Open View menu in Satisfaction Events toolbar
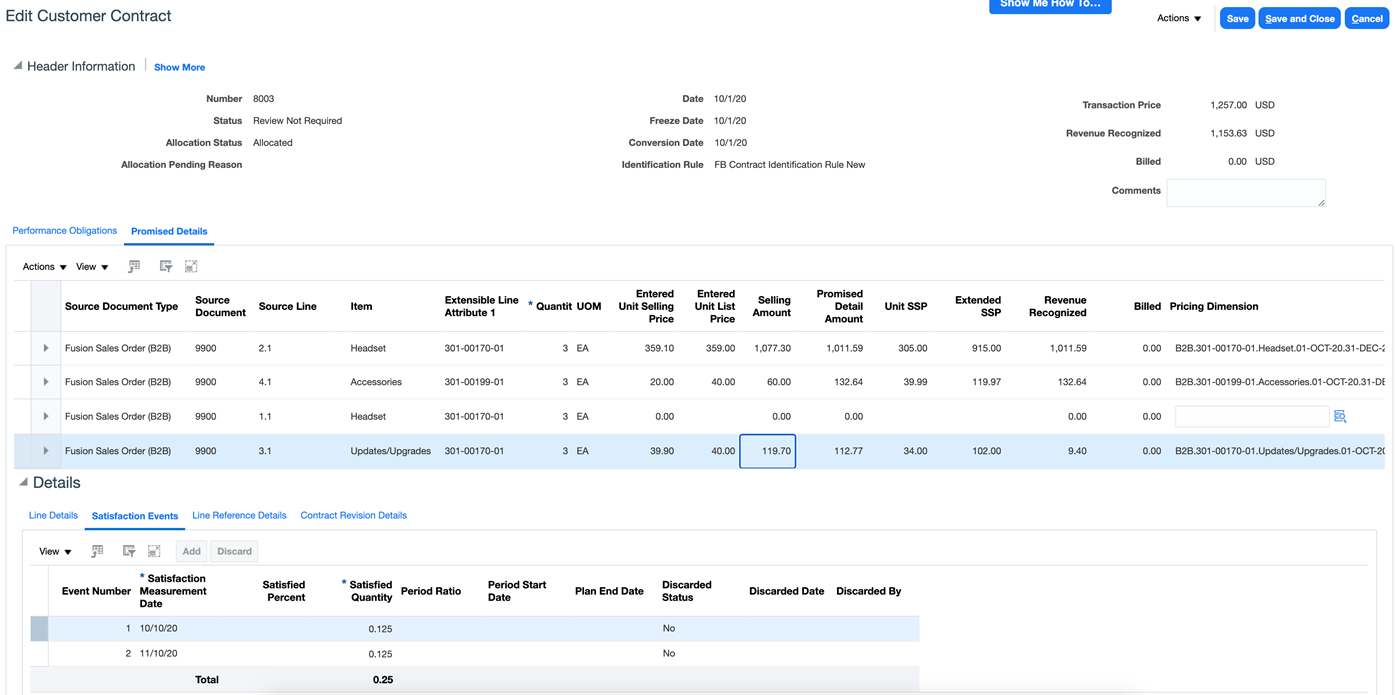The image size is (1395, 695). 55,551
